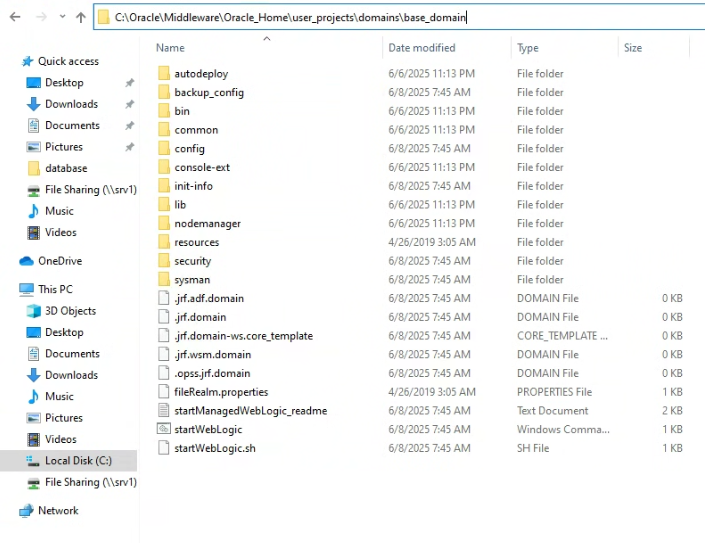This screenshot has width=705, height=543.
Task: Click 4/26/2019 date of resources folder
Action: (432, 242)
